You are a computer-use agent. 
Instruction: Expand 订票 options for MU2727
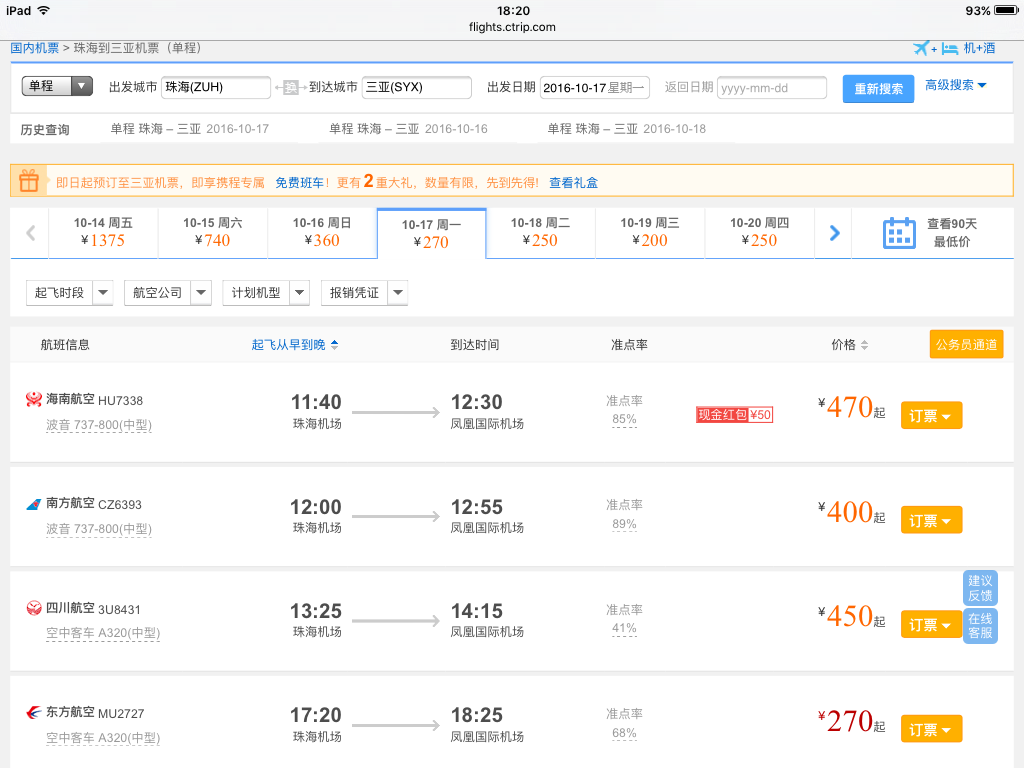tap(931, 729)
